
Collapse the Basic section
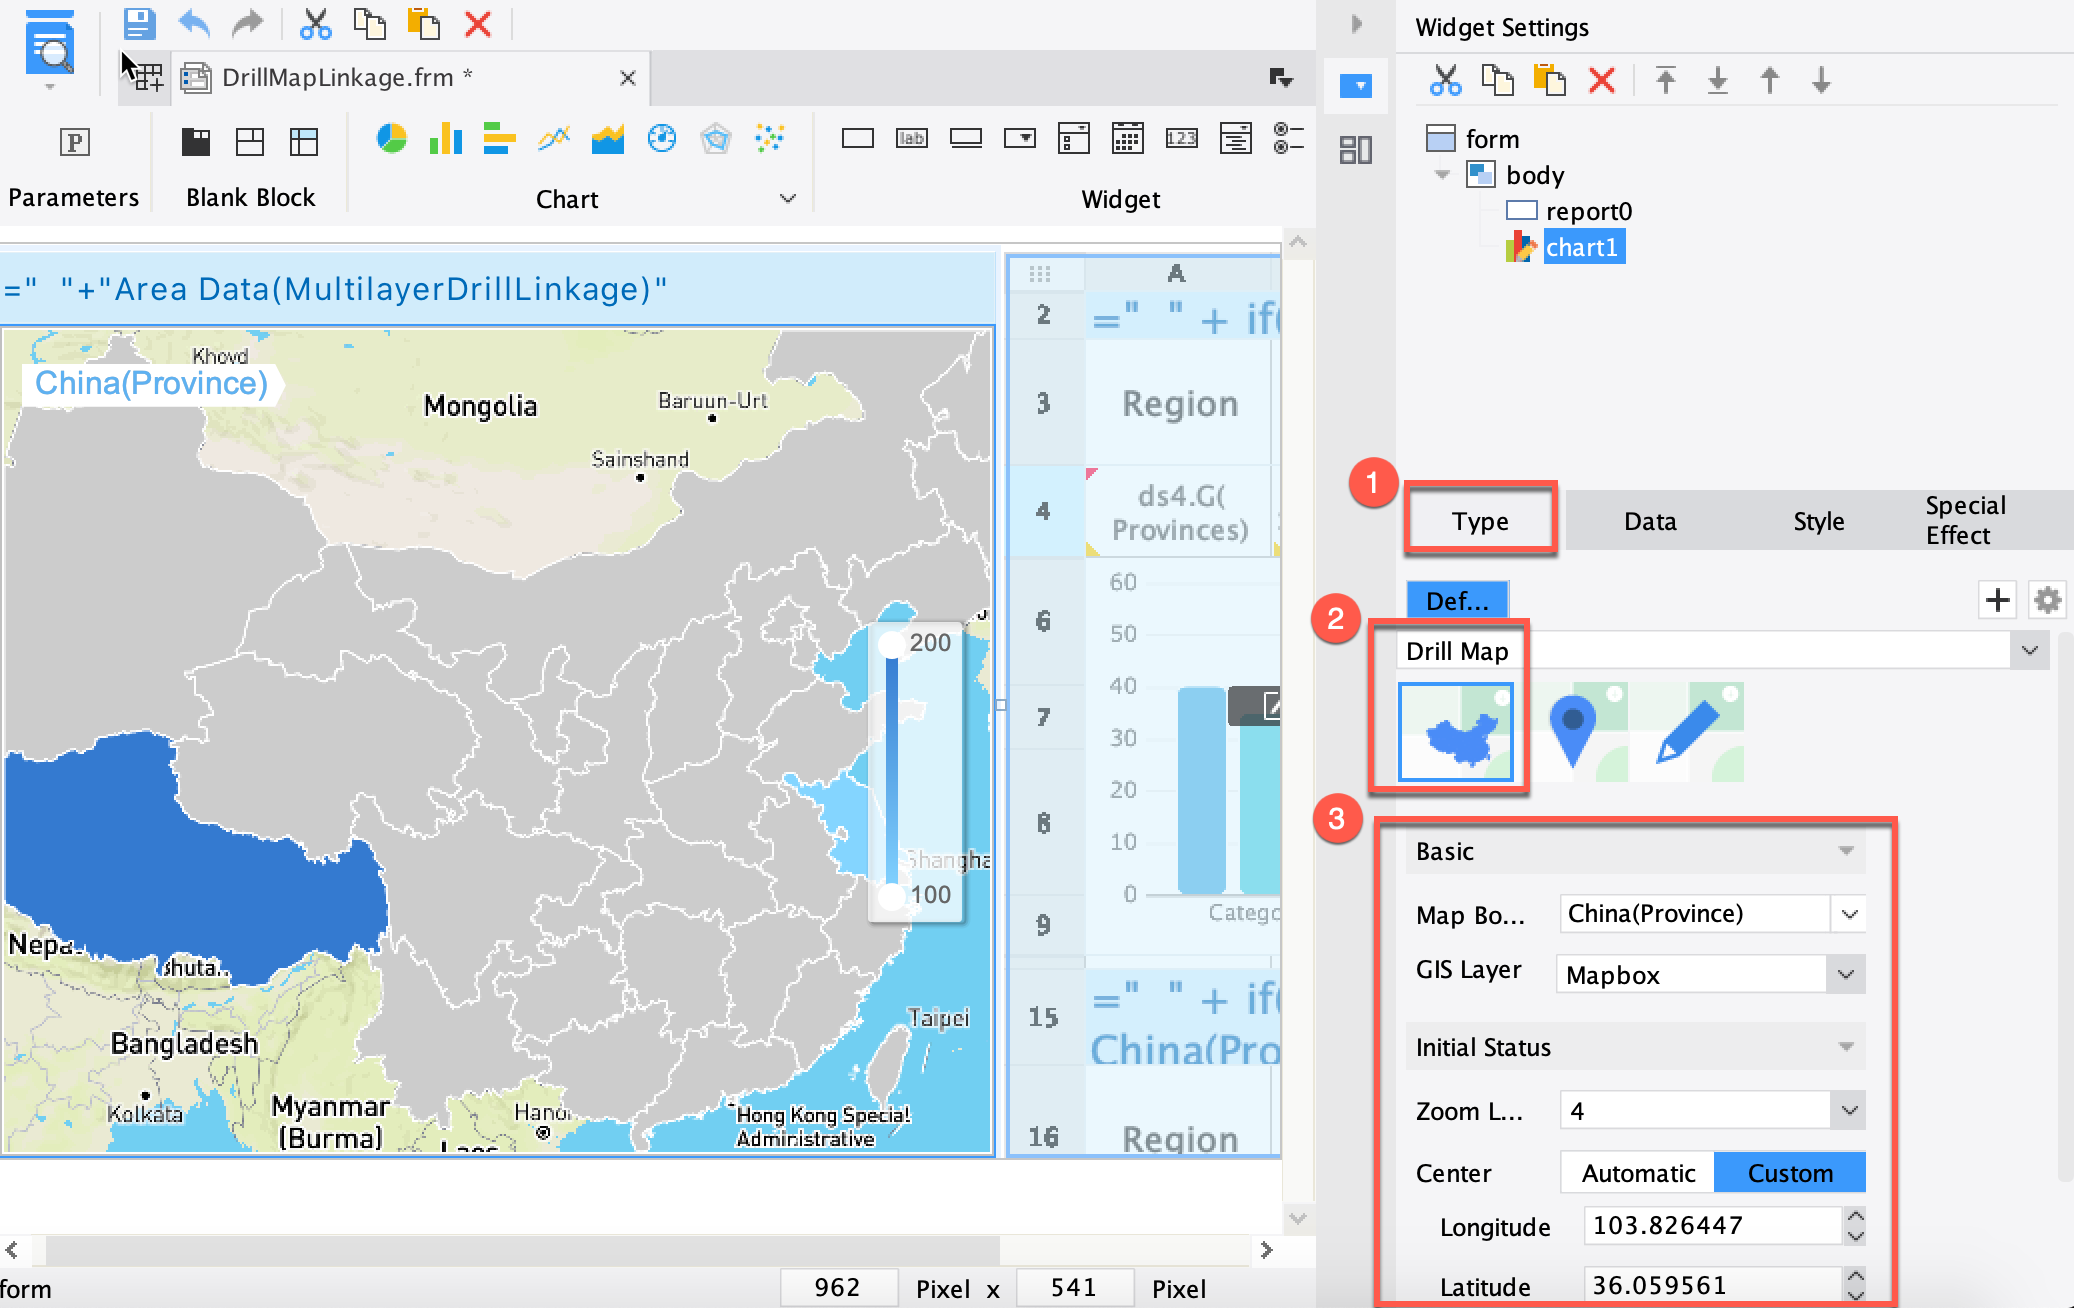click(1846, 851)
